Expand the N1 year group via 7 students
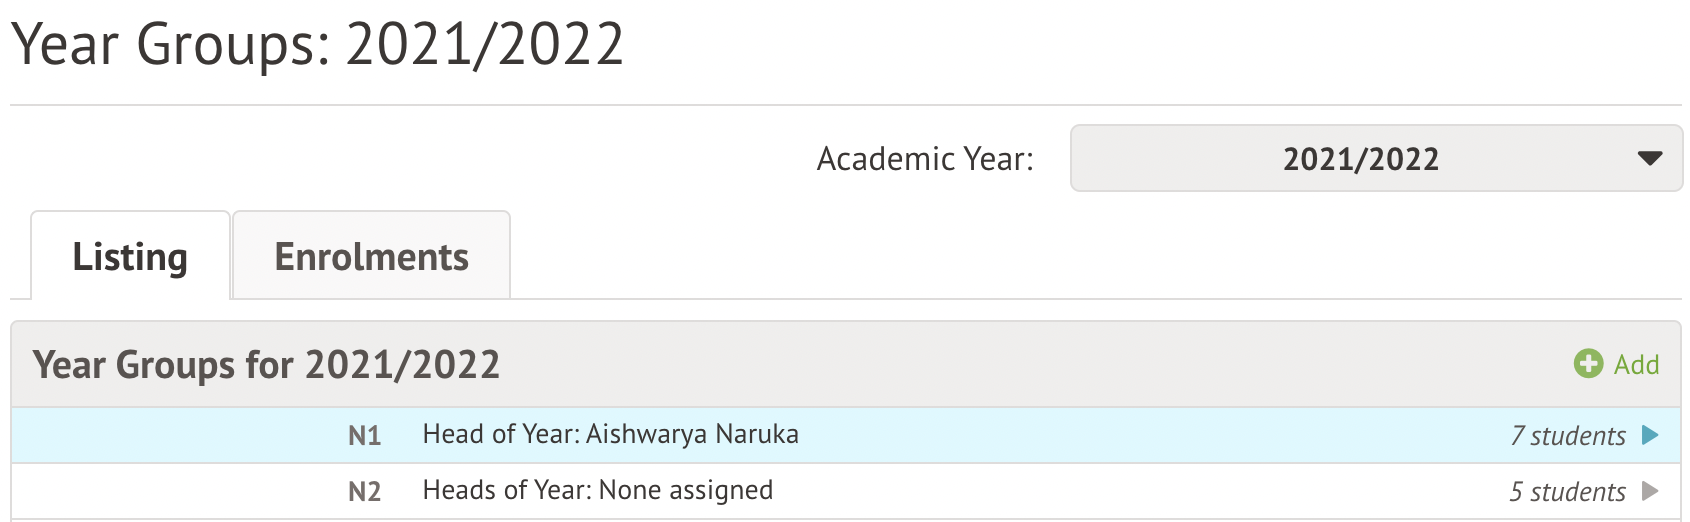The height and width of the screenshot is (522, 1690). [x=1568, y=436]
